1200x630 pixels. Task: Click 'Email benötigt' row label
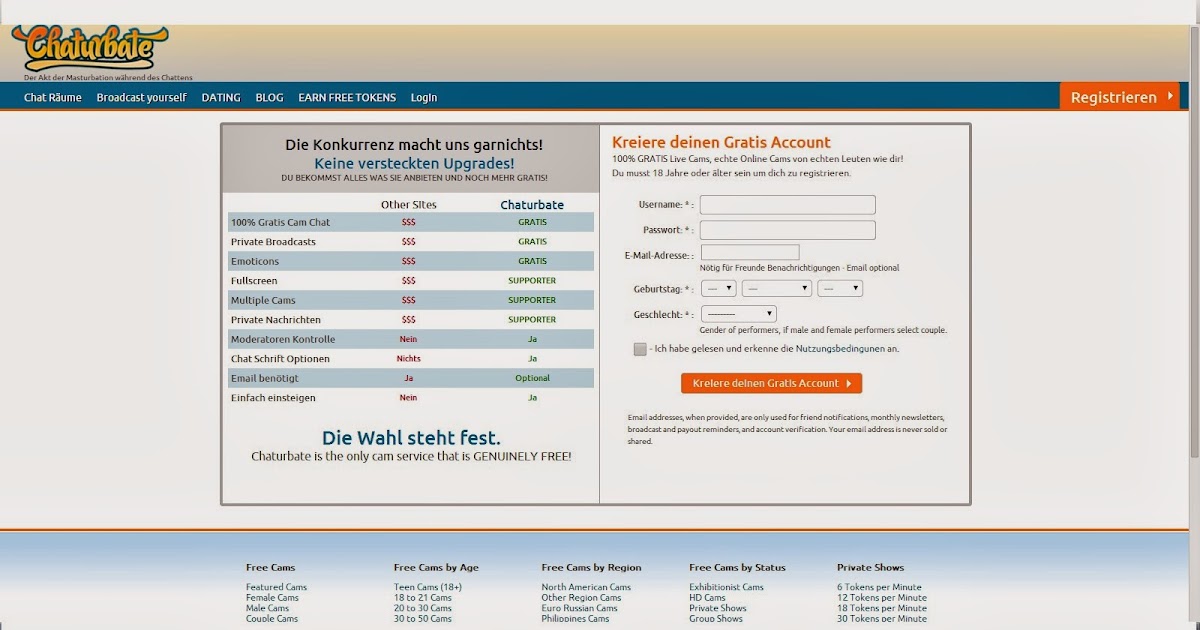265,378
